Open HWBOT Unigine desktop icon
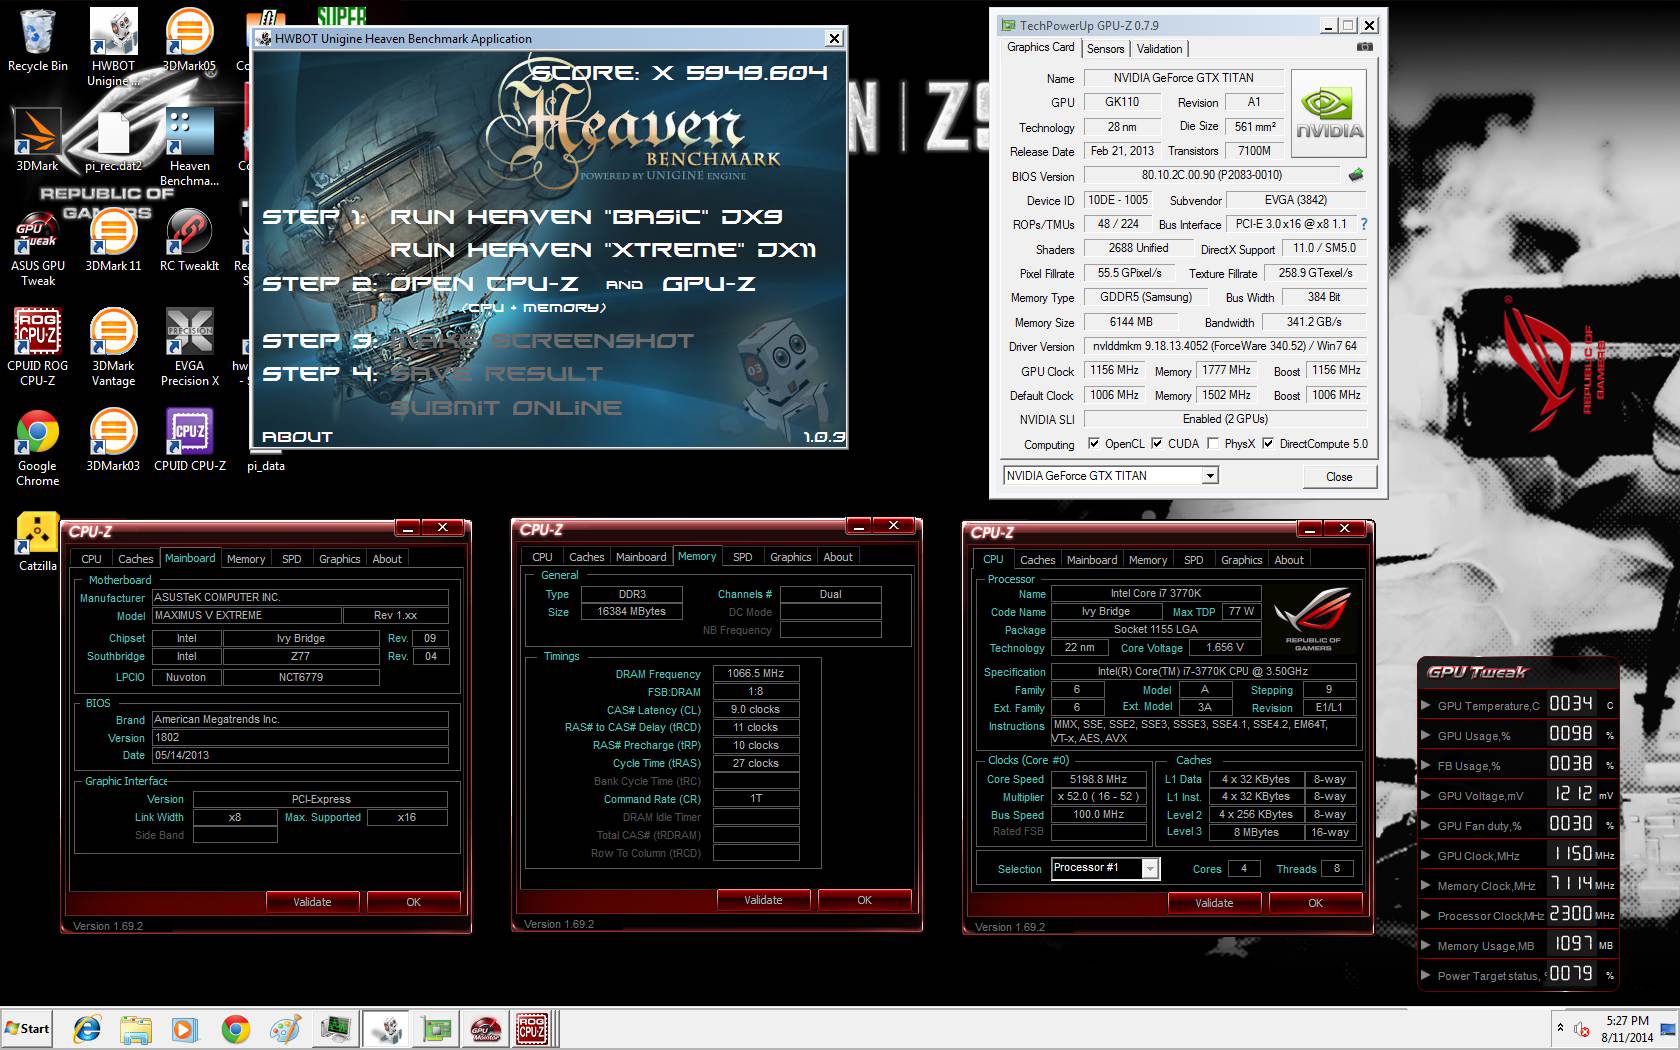This screenshot has width=1680, height=1050. pyautogui.click(x=113, y=47)
